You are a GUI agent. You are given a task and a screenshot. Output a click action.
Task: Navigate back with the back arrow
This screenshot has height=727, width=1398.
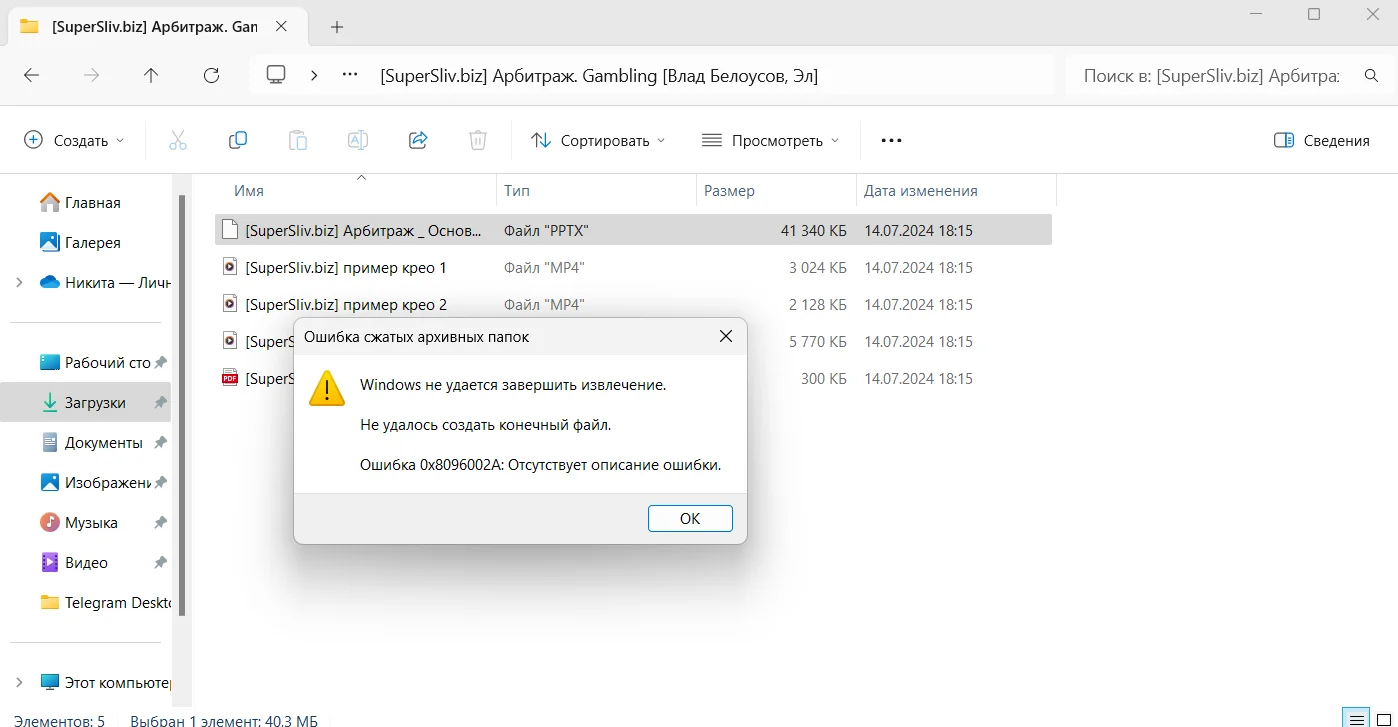[32, 75]
